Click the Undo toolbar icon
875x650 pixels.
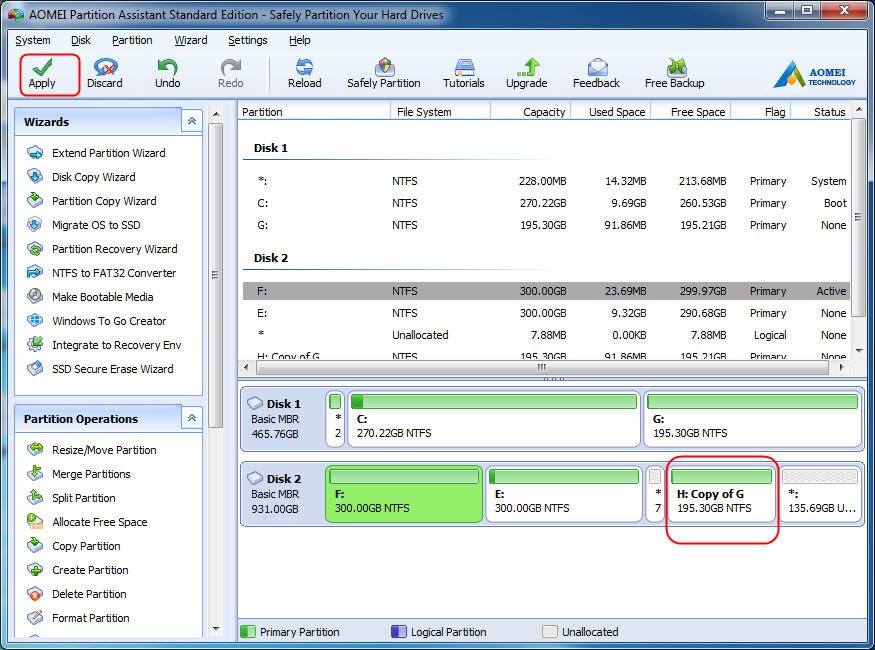click(167, 73)
